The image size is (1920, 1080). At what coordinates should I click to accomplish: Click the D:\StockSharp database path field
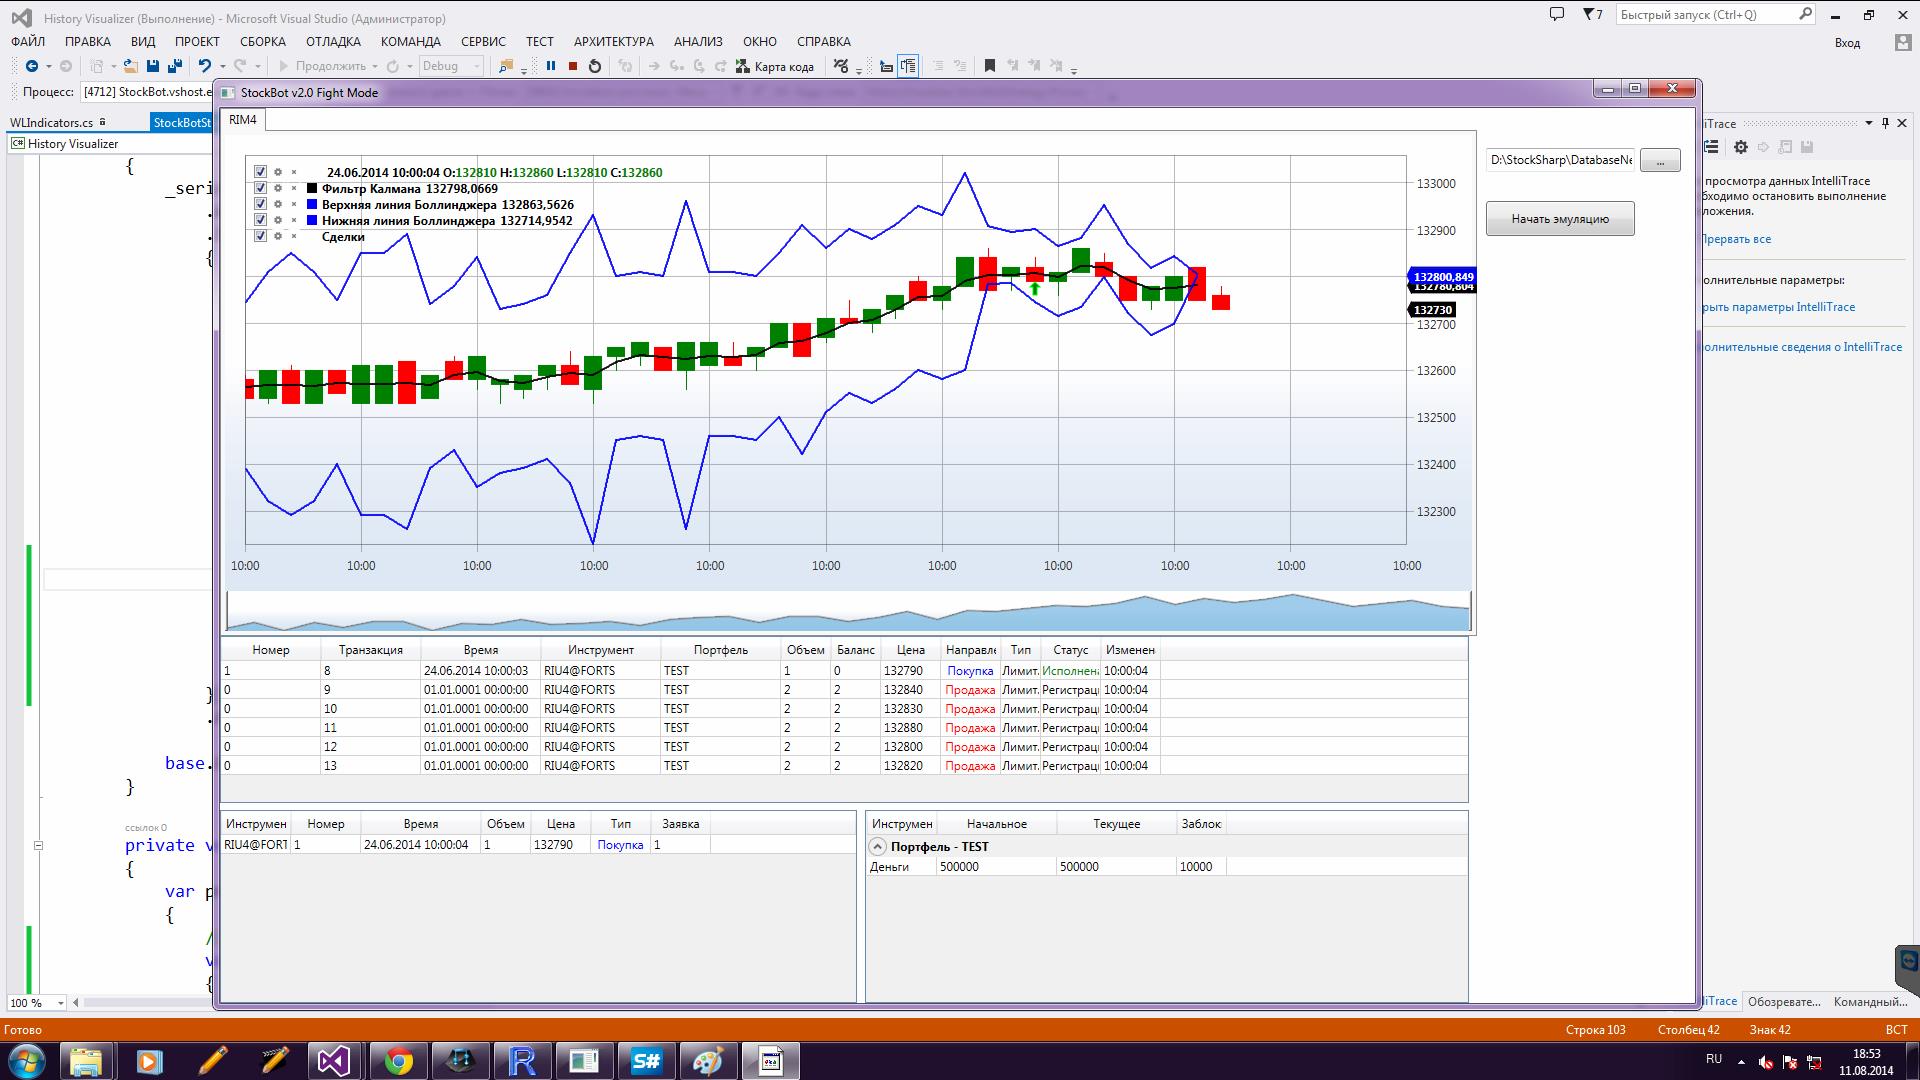point(1560,160)
